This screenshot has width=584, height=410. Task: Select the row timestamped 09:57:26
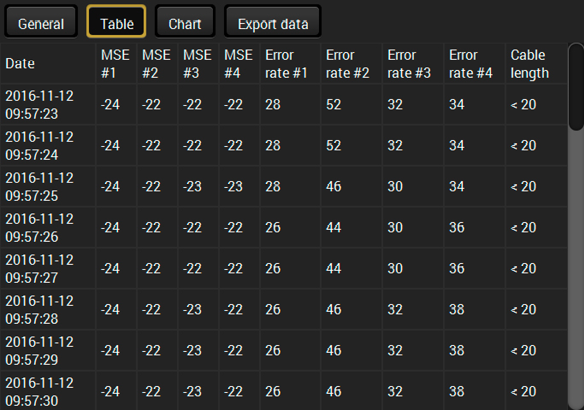[x=284, y=227]
